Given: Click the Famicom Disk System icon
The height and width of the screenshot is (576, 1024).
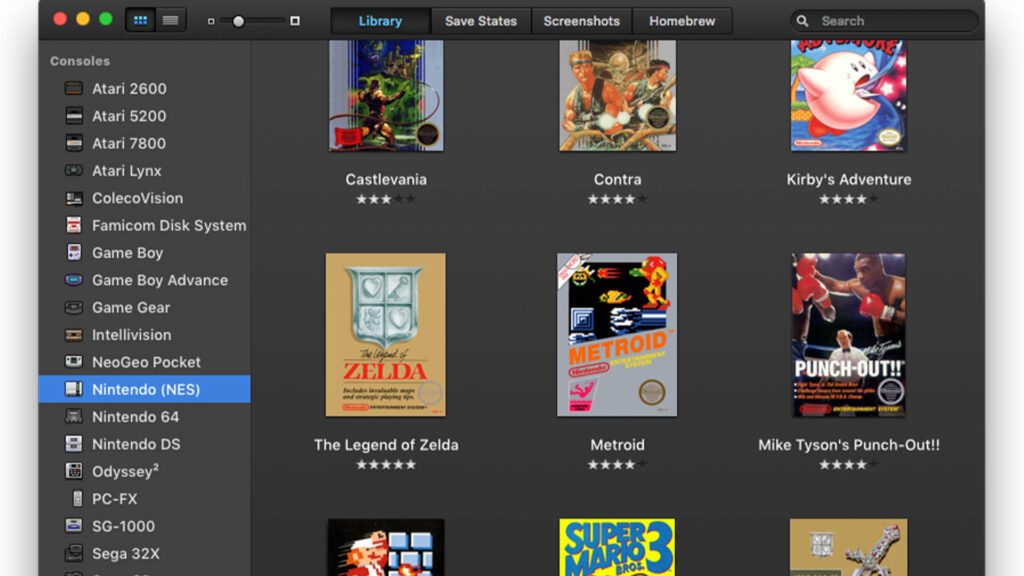Looking at the screenshot, I should [74, 225].
